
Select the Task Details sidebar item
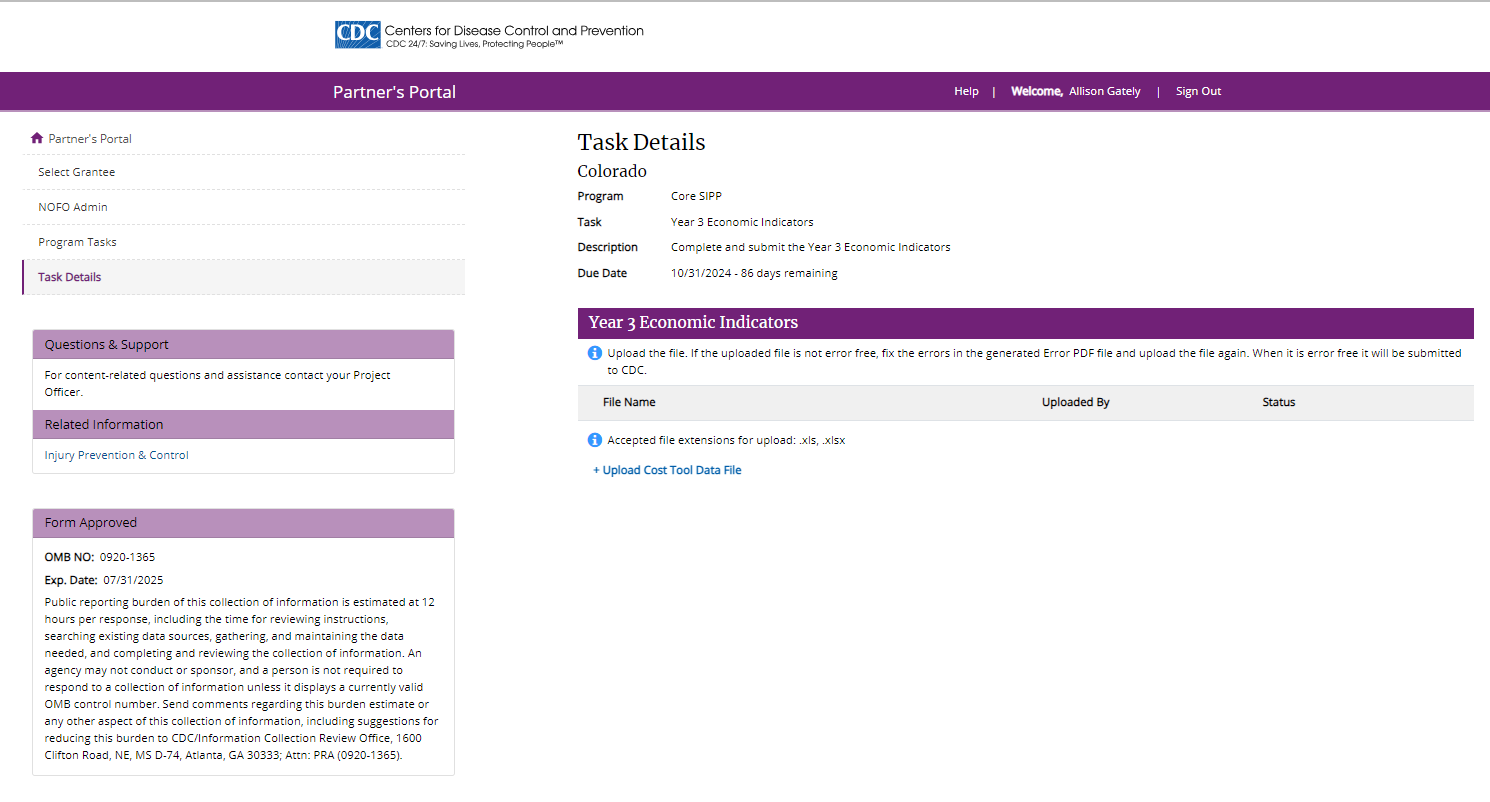70,277
